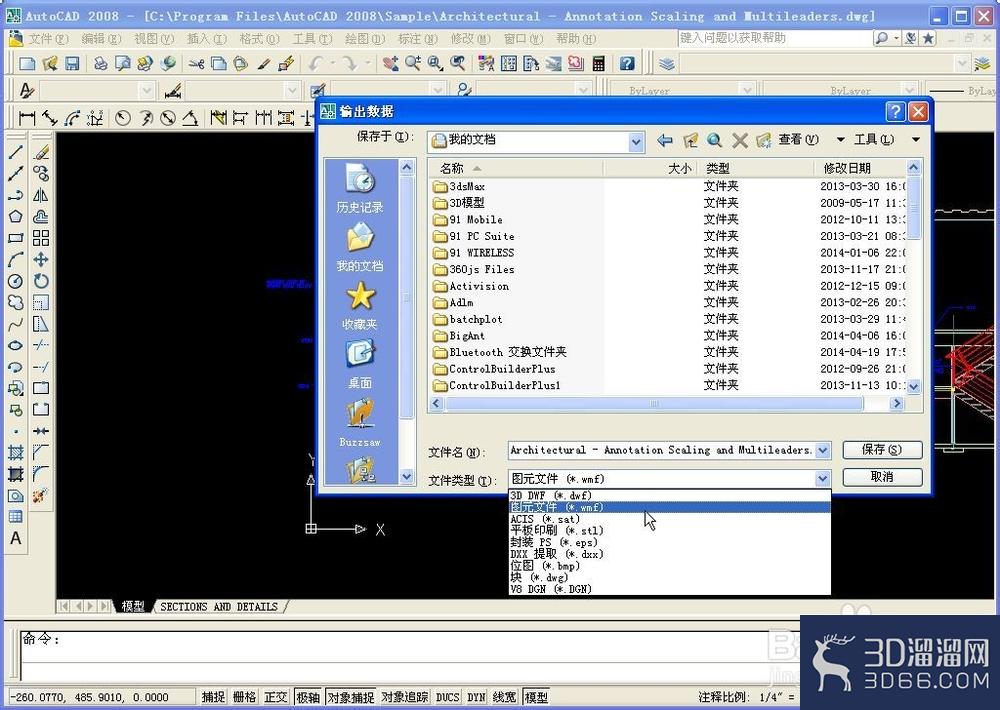Click the Save floppy-disk icon in the toolbar
Image resolution: width=1000 pixels, height=710 pixels.
pyautogui.click(x=72, y=64)
